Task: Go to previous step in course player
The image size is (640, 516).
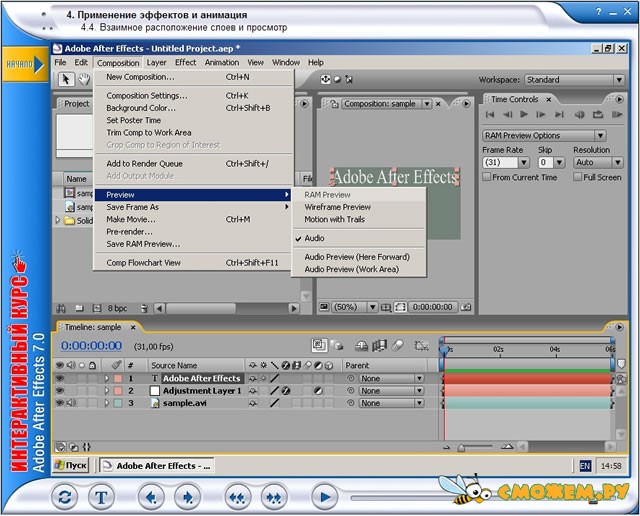Action: [x=151, y=497]
